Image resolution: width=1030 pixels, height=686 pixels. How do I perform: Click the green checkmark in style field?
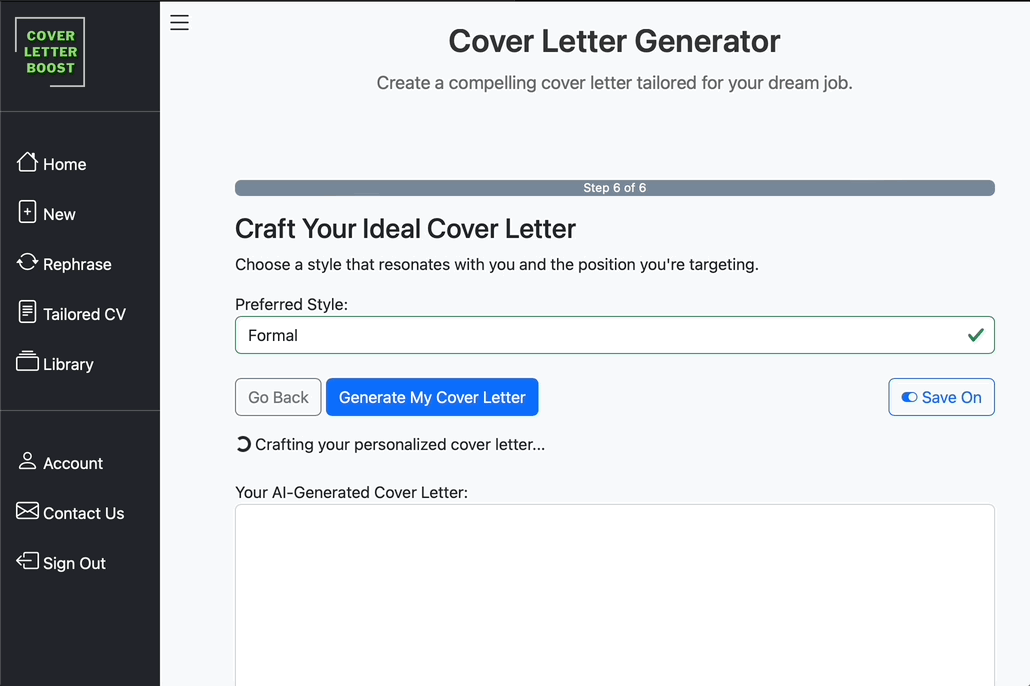click(x=975, y=335)
